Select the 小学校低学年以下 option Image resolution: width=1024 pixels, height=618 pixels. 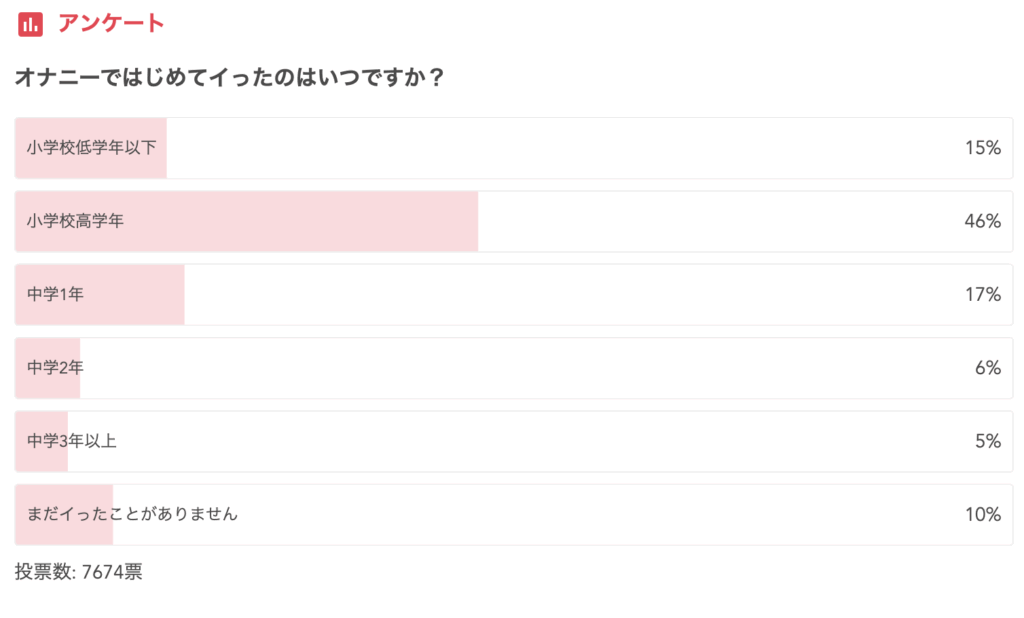pos(92,148)
